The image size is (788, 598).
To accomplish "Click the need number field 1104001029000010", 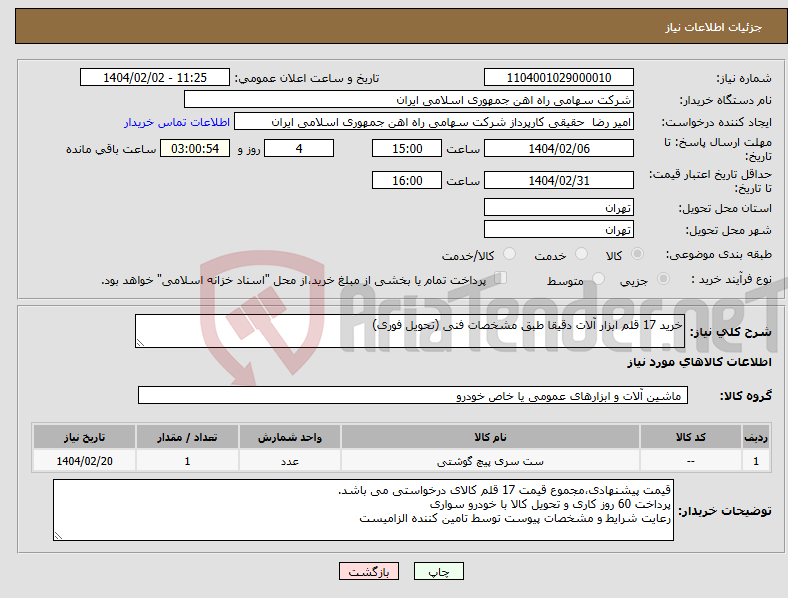I will 558,77.
